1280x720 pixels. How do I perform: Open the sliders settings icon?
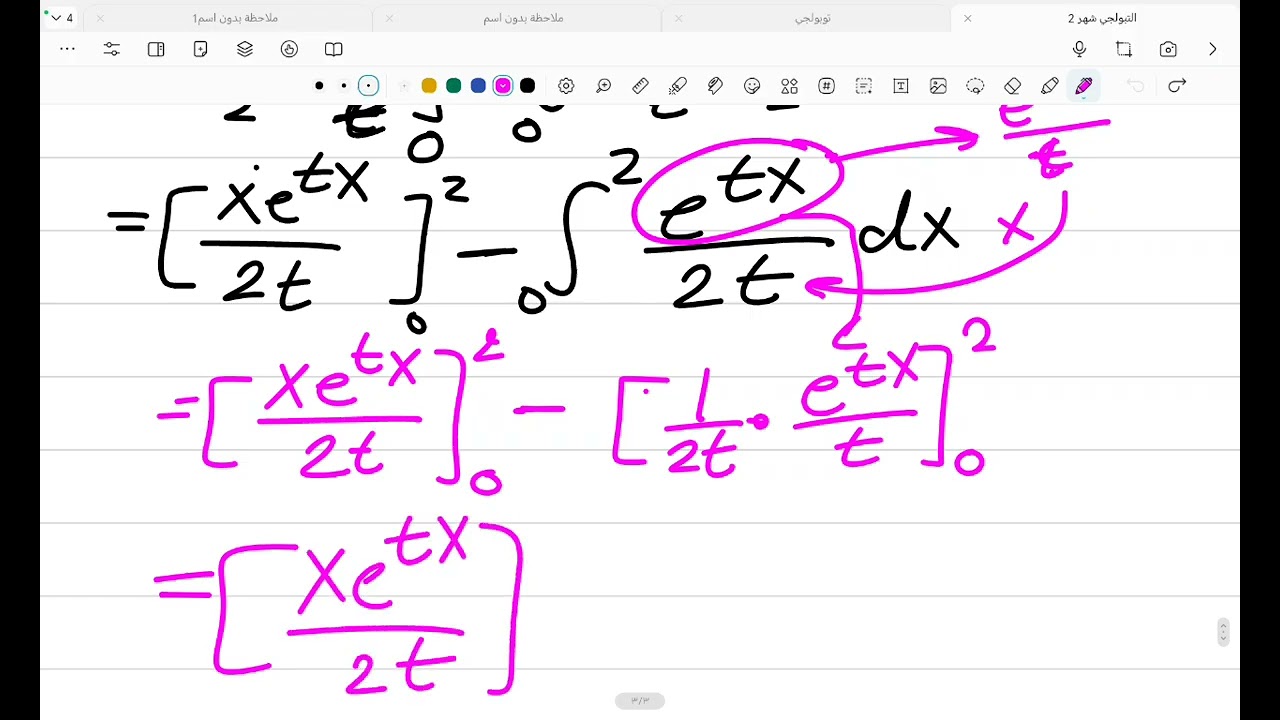[111, 49]
